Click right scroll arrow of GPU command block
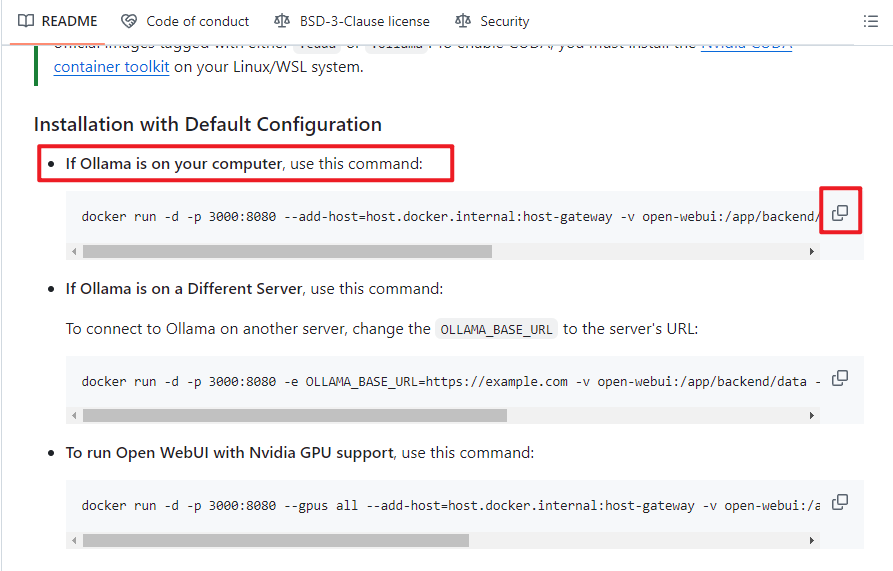Image resolution: width=893 pixels, height=571 pixels. click(812, 540)
